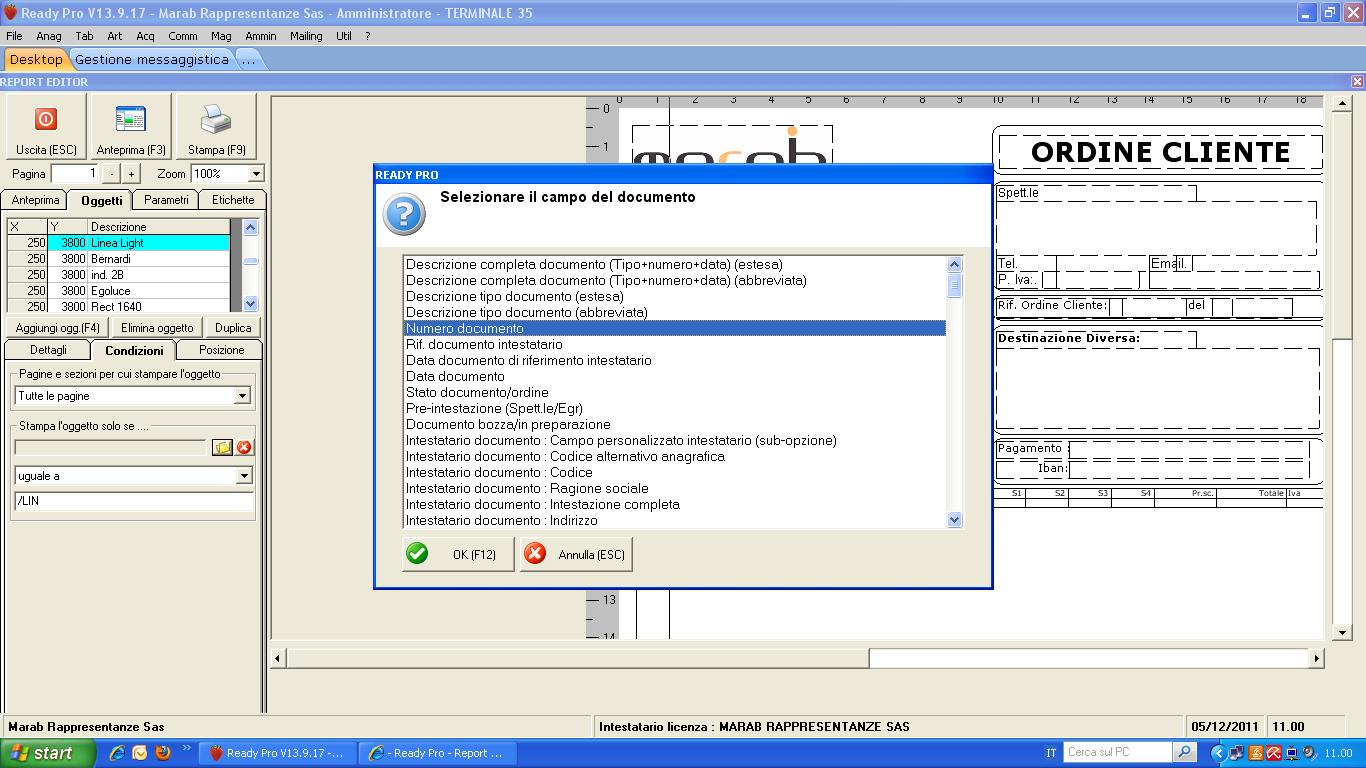Open the orange mail quick launch icon

140,753
